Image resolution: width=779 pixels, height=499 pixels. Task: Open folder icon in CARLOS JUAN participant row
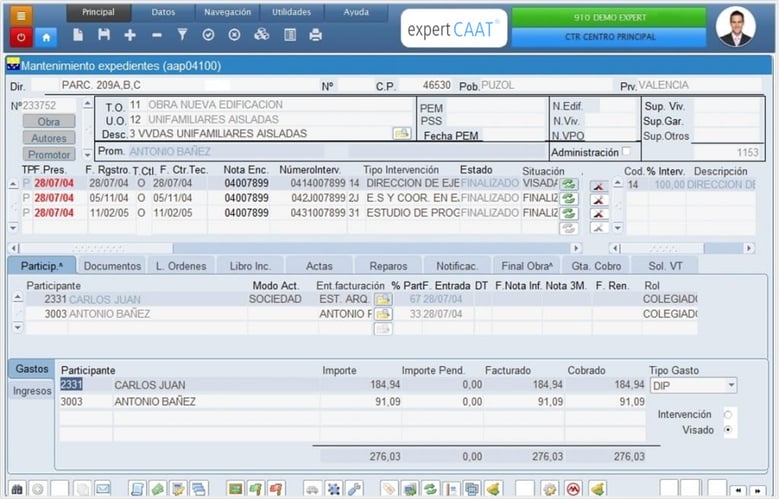coord(383,300)
